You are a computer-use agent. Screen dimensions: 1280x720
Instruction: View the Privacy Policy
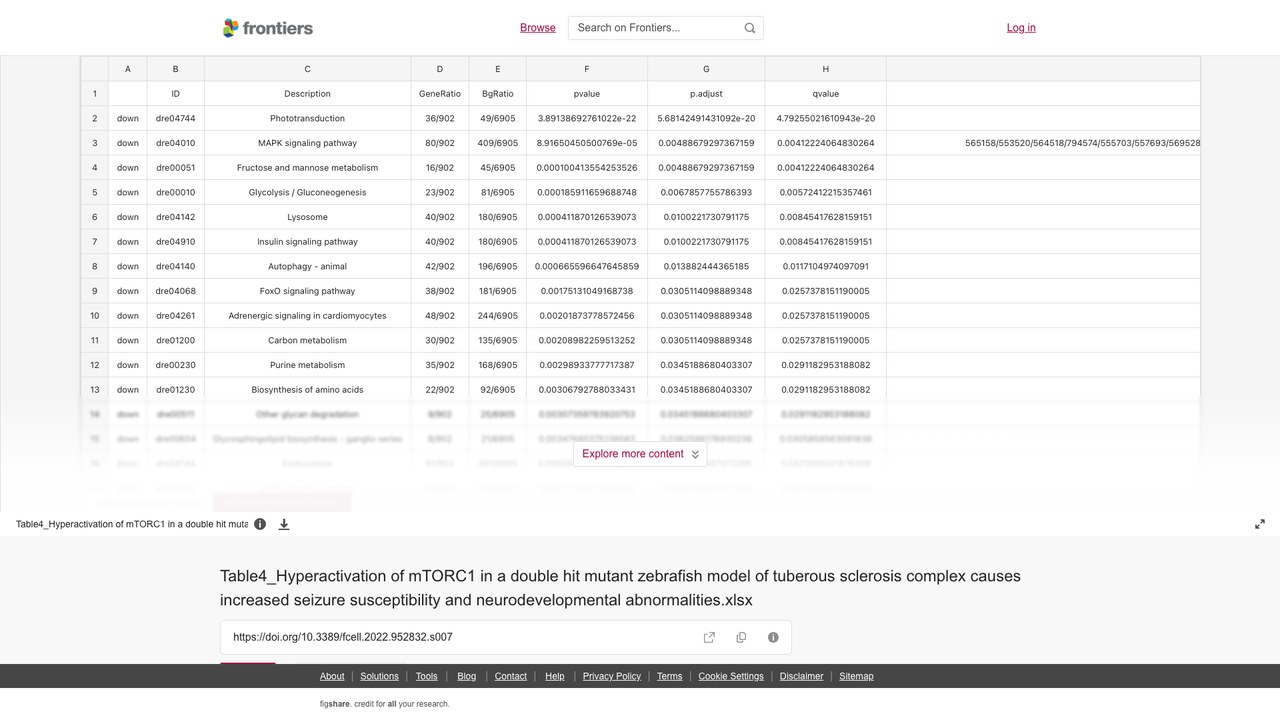click(612, 676)
